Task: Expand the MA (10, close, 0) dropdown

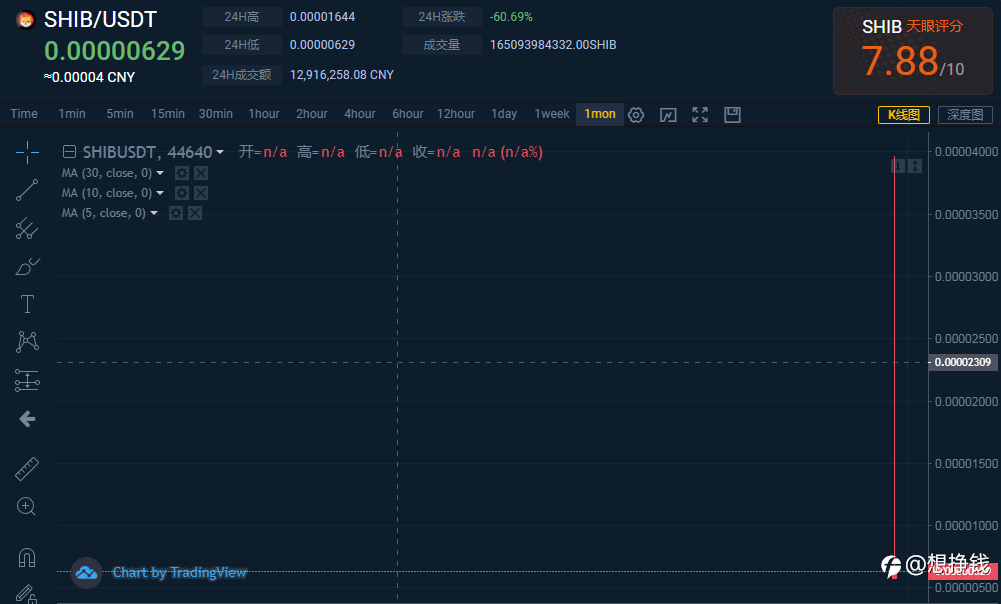Action: [160, 193]
